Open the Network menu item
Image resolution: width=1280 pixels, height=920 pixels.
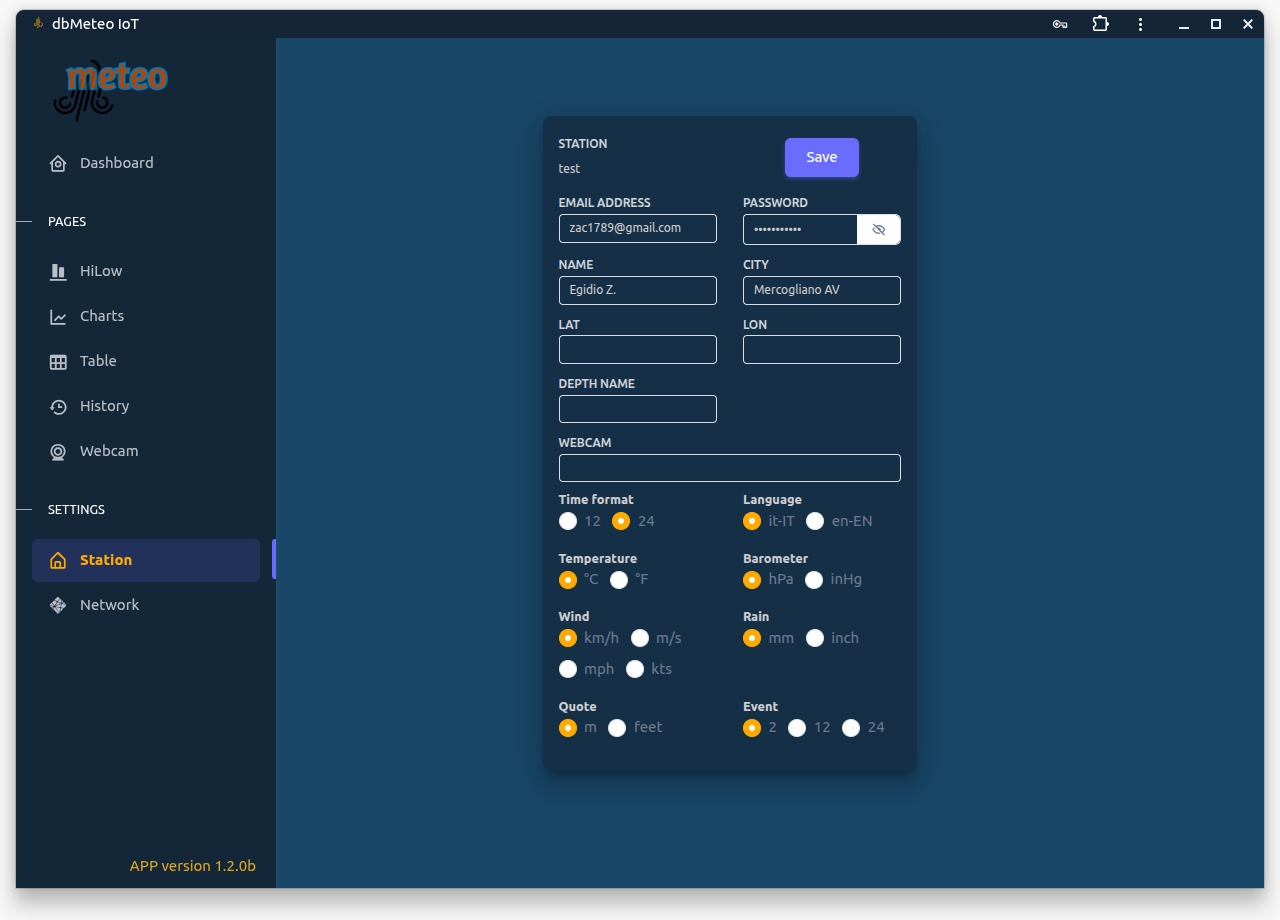tap(109, 606)
